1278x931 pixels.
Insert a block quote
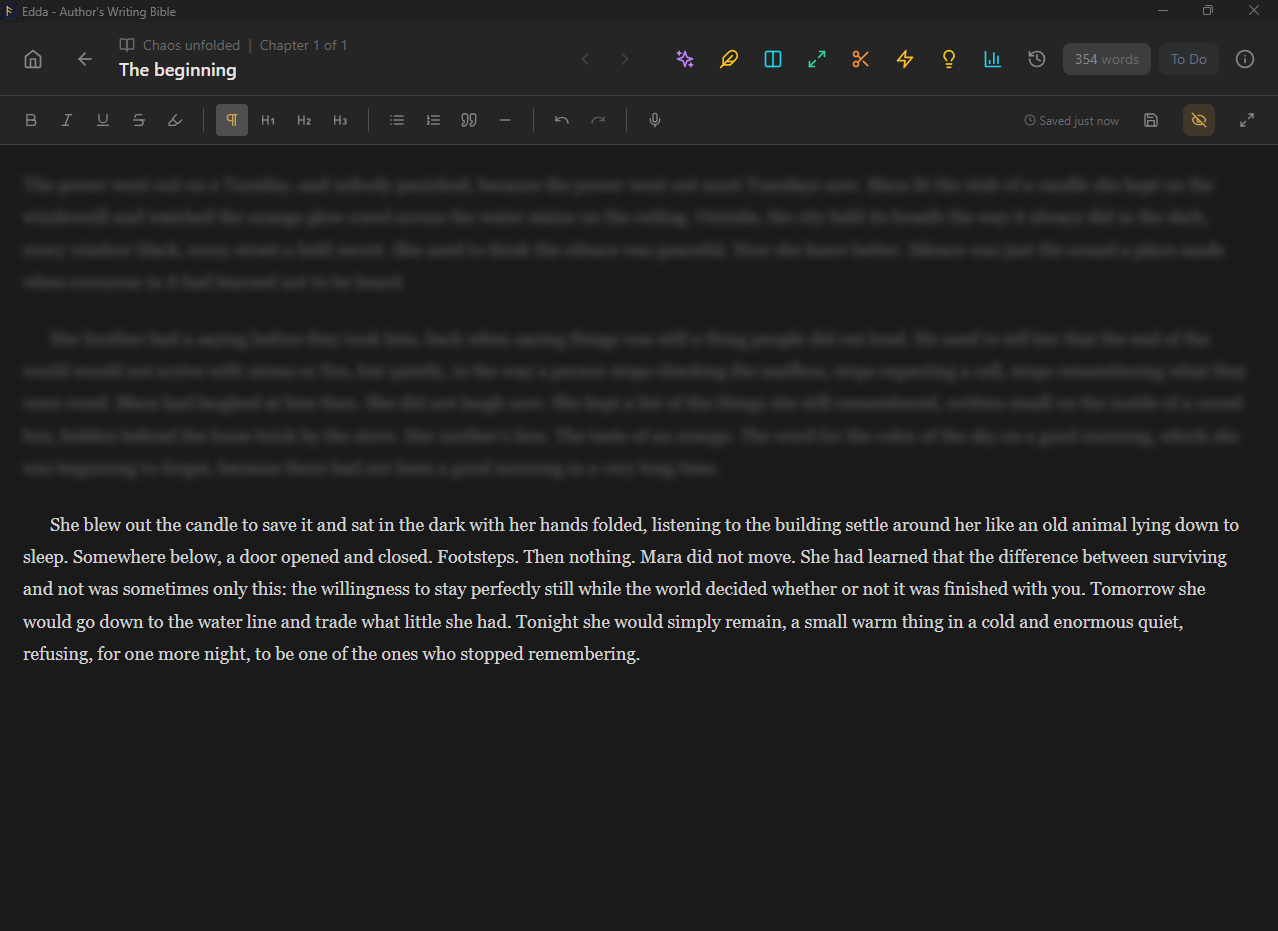pos(469,120)
